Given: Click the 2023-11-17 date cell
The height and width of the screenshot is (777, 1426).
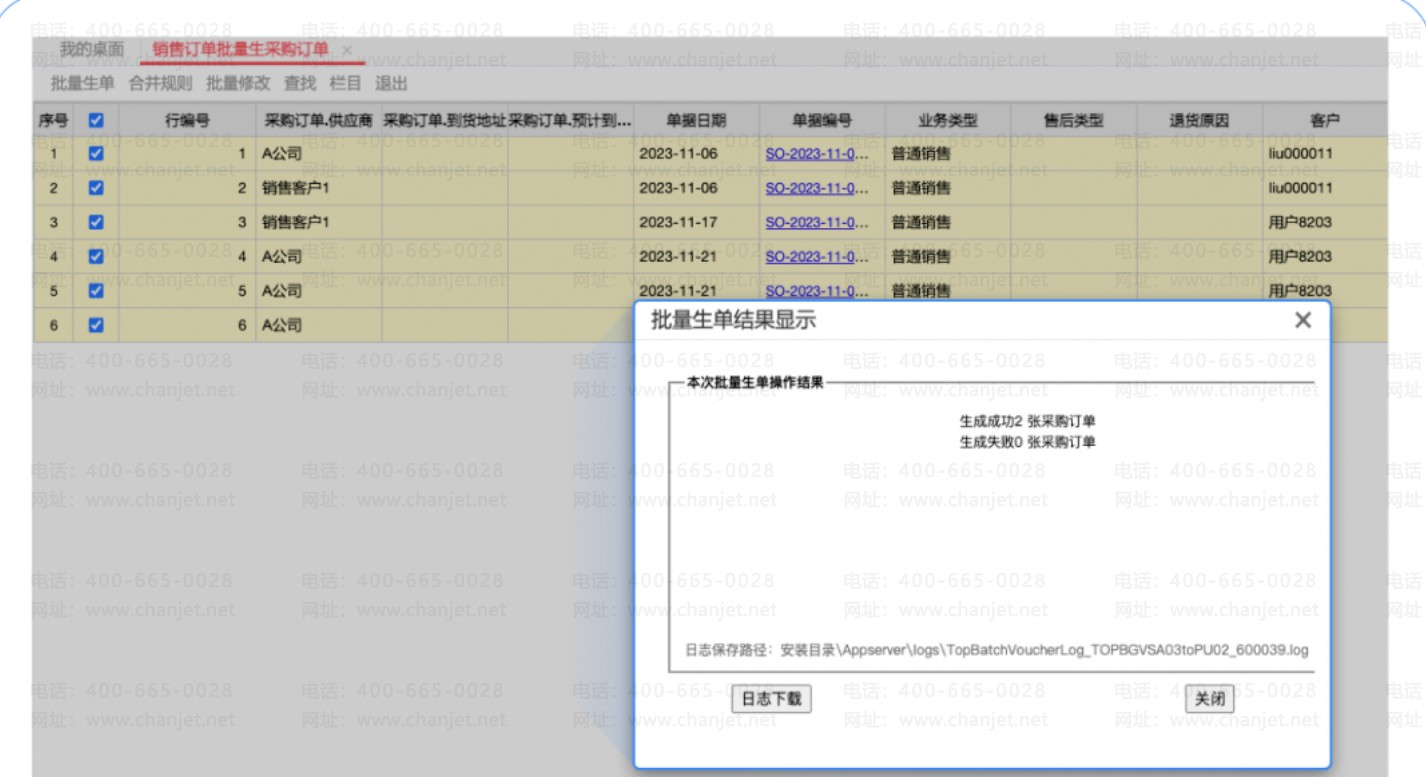Looking at the screenshot, I should (x=696, y=222).
